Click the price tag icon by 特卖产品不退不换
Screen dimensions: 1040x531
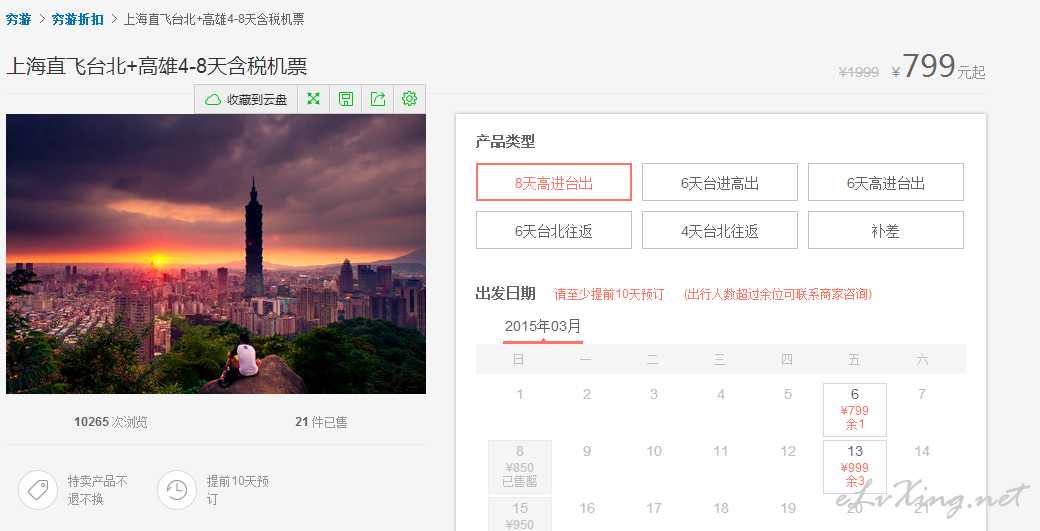(38, 491)
